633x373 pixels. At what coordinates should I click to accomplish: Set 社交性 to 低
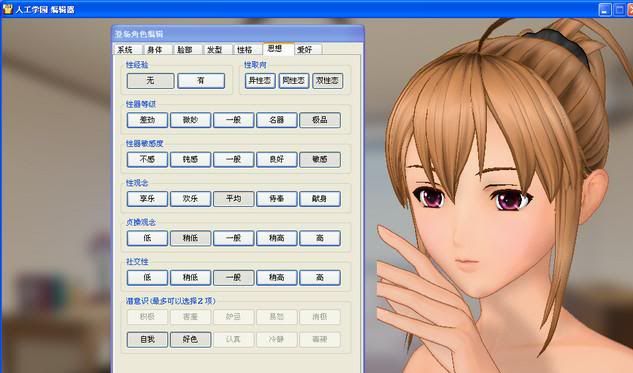pos(147,277)
